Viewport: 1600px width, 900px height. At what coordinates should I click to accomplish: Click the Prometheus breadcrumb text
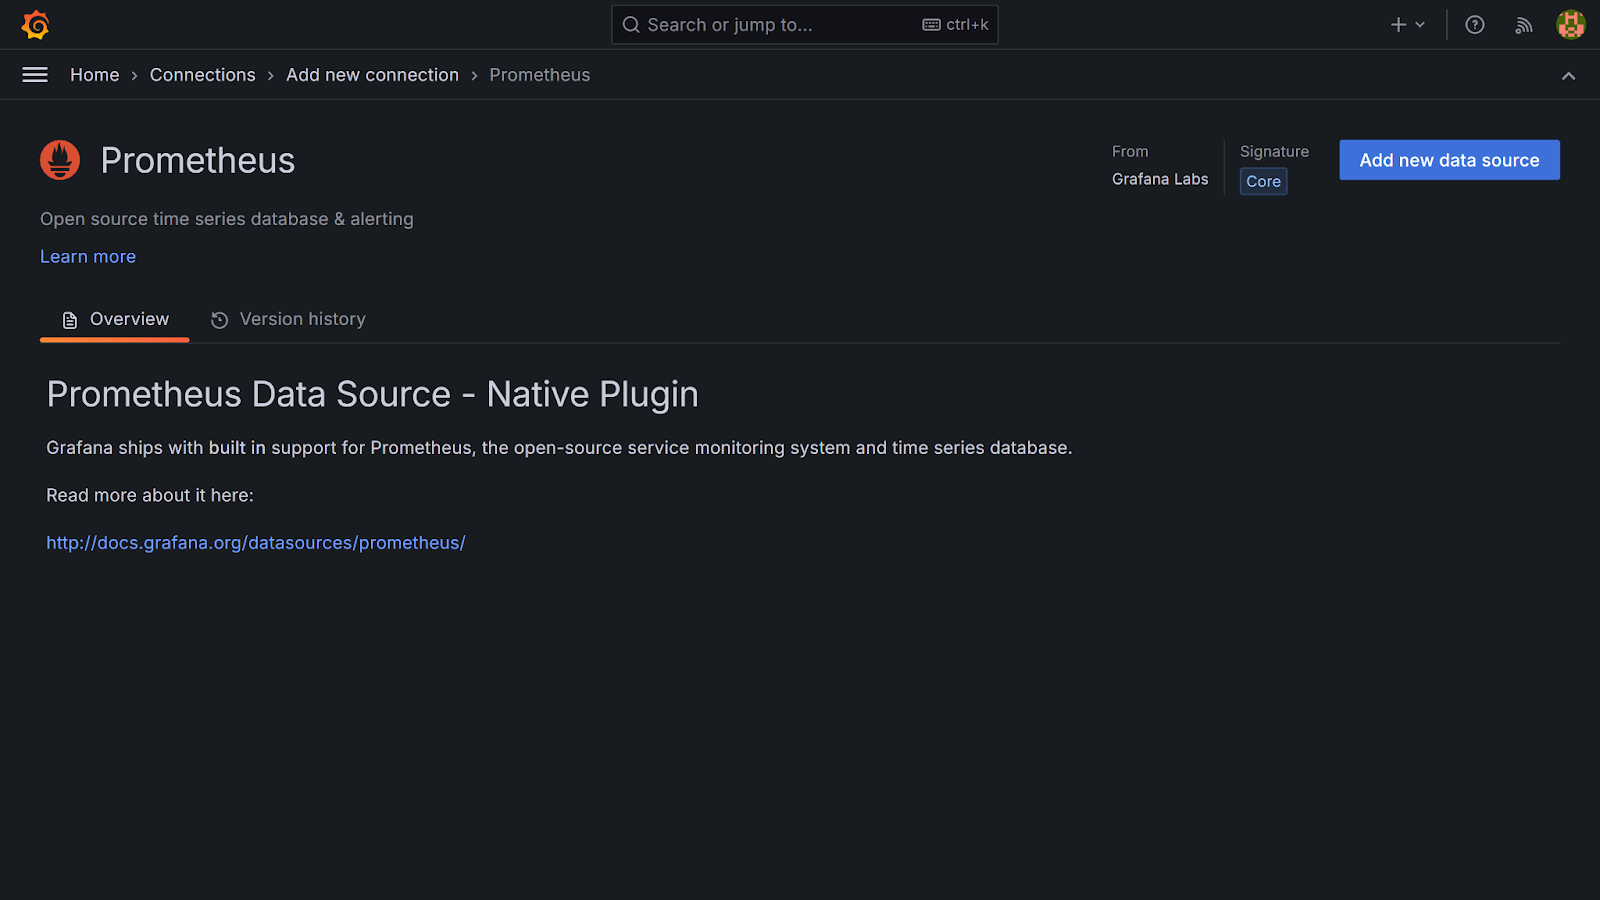540,75
